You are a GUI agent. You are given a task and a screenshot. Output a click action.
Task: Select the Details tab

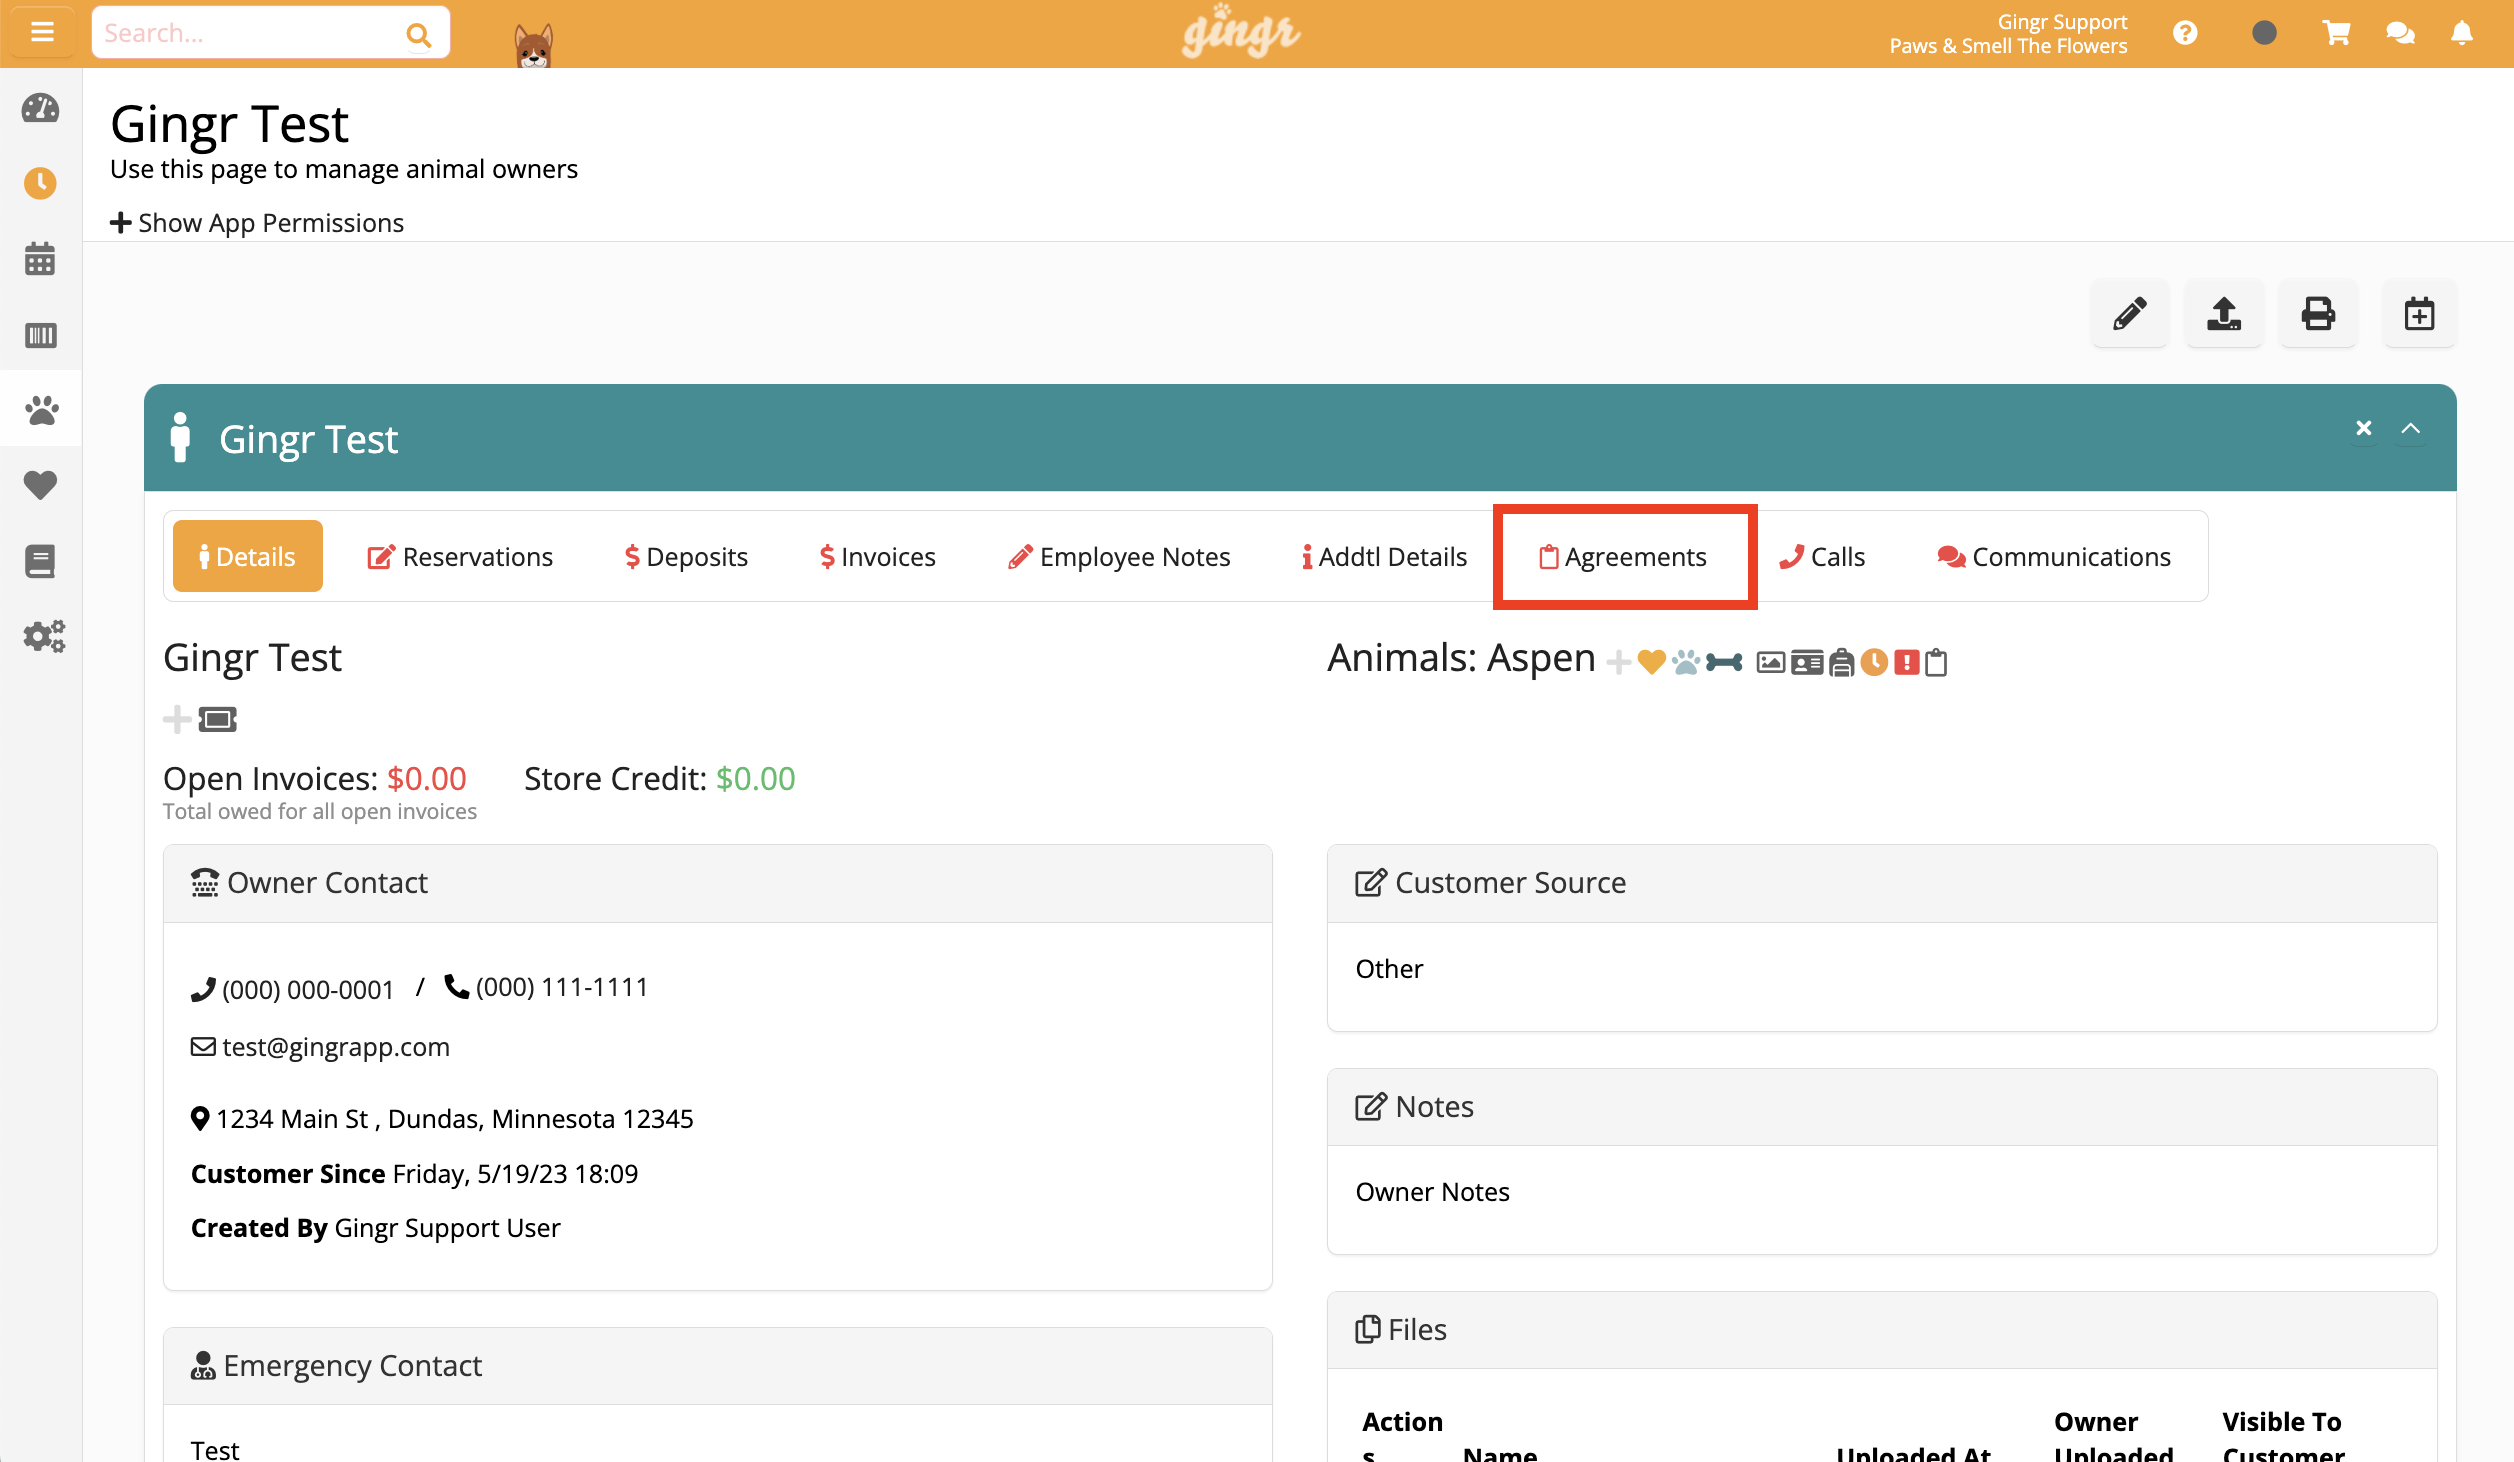247,556
